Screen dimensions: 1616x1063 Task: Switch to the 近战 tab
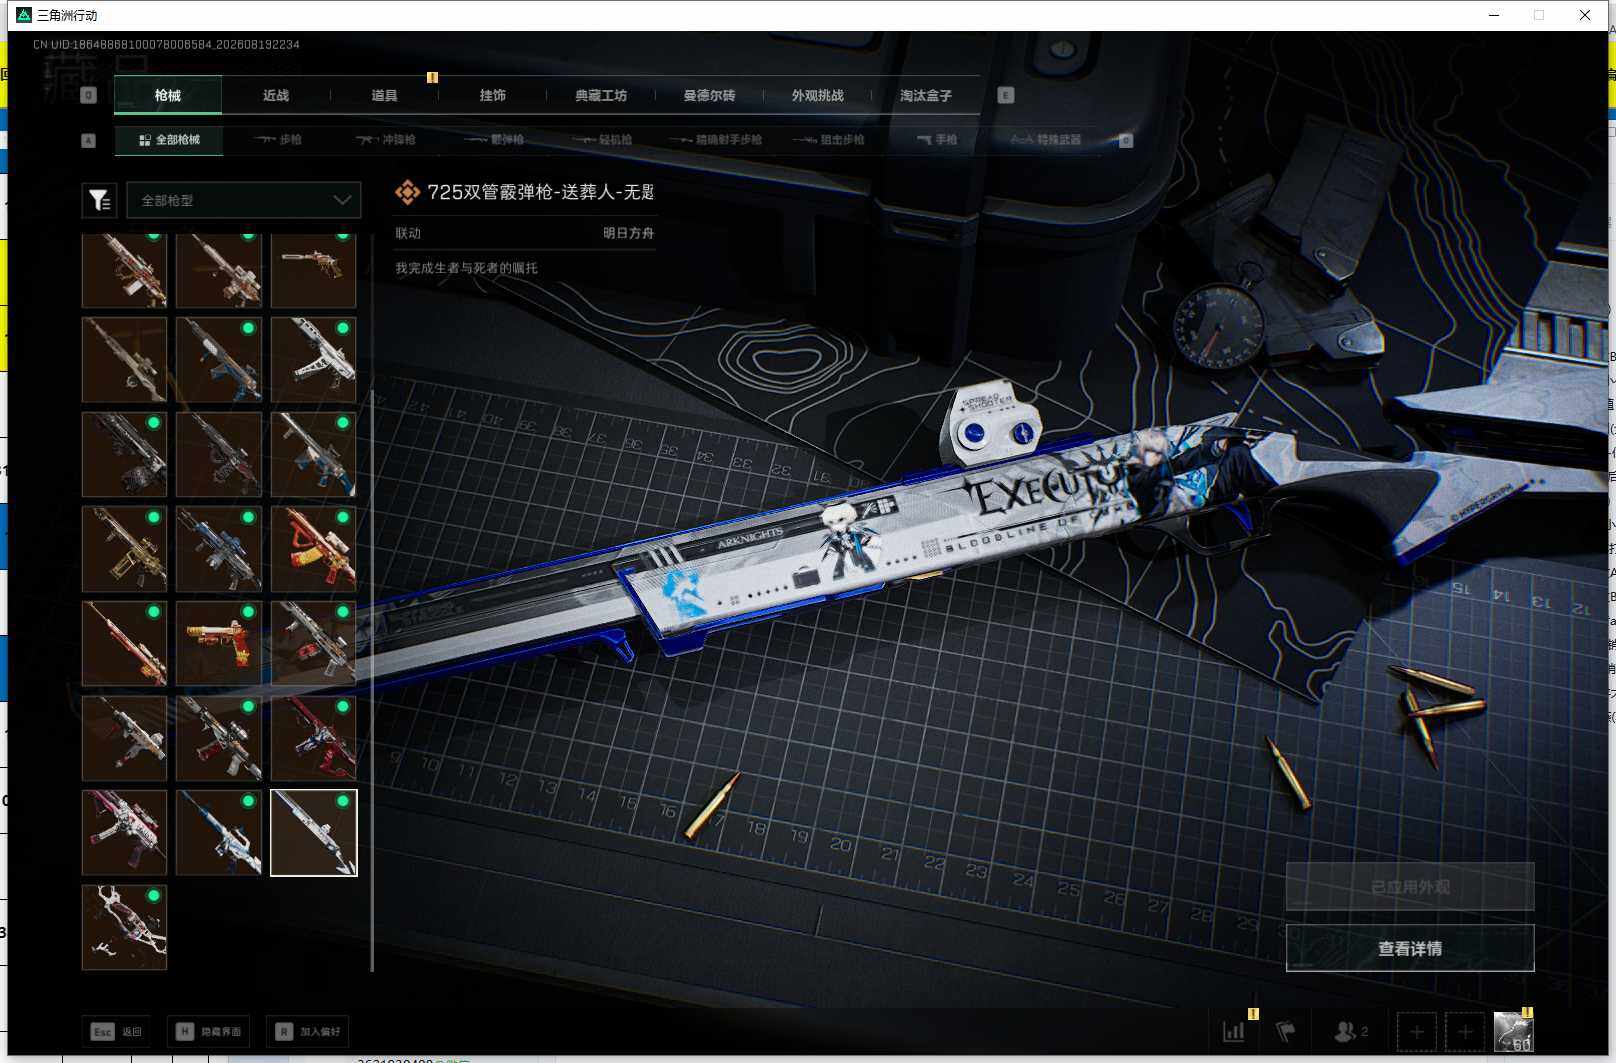(x=276, y=96)
